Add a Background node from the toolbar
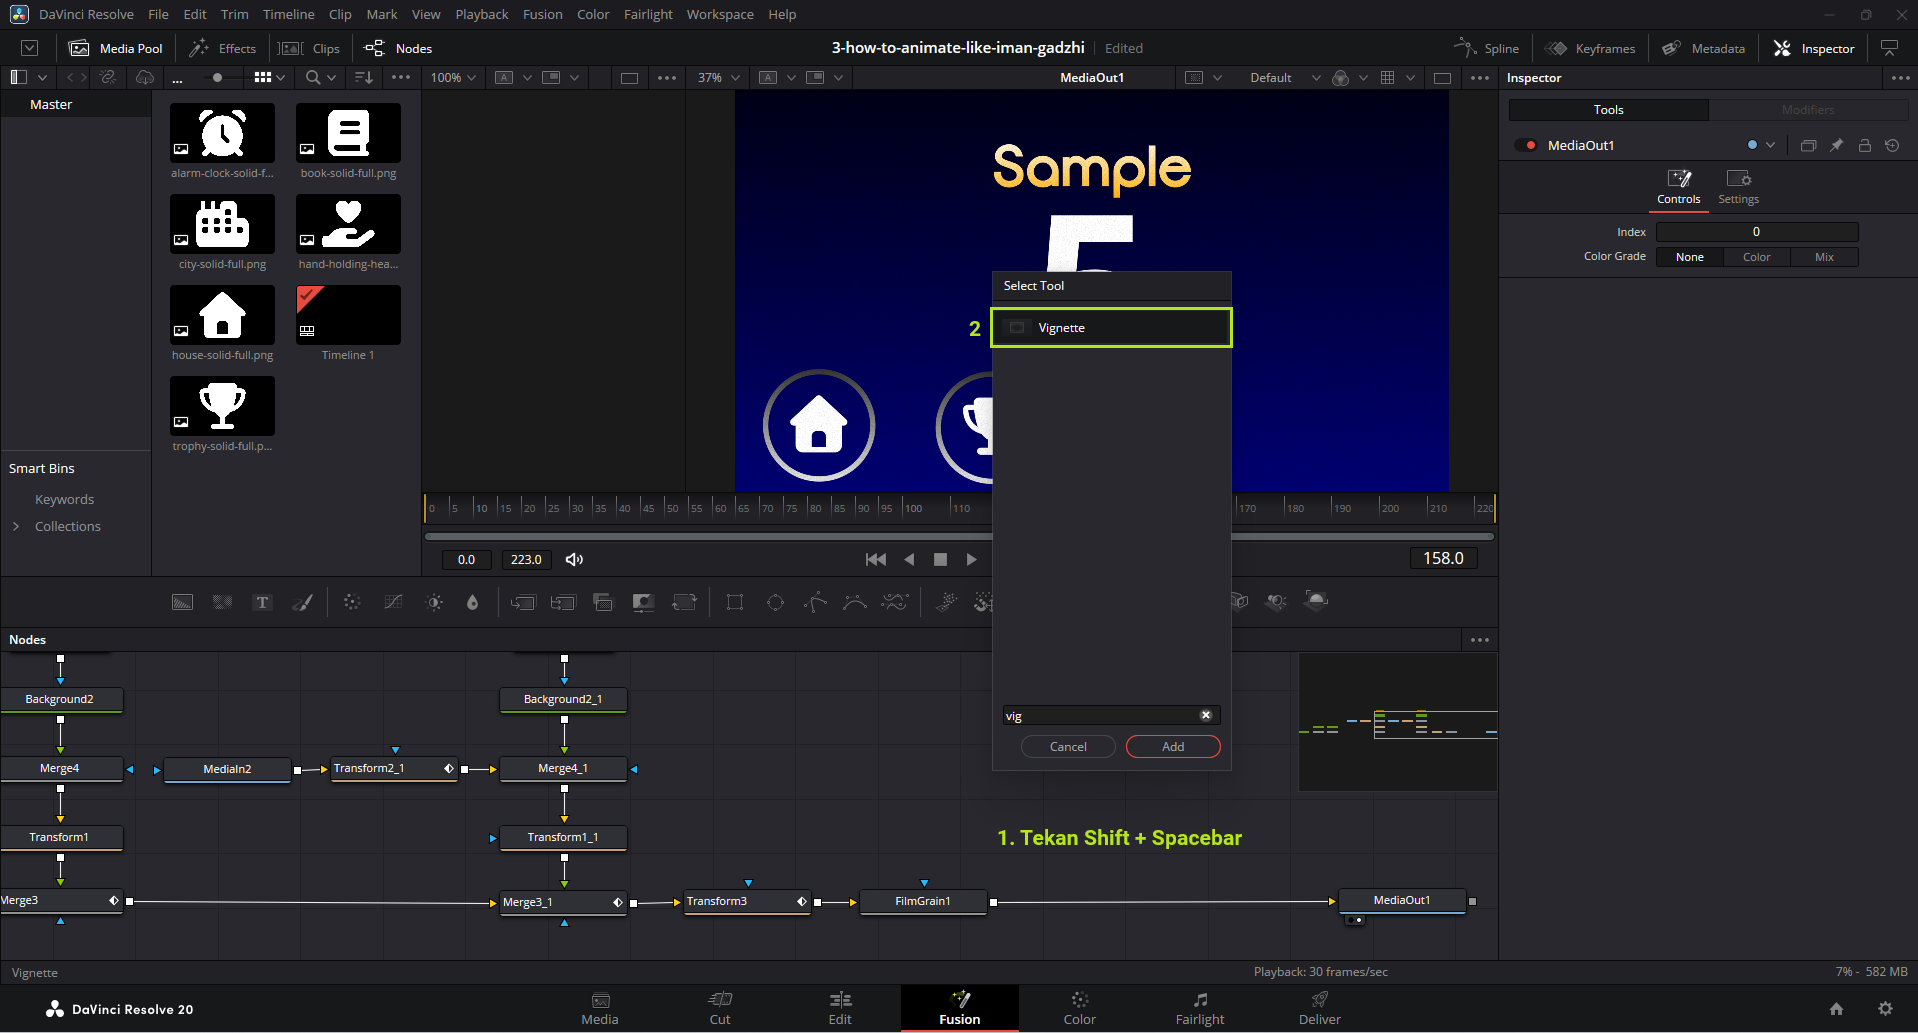Image resolution: width=1918 pixels, height=1033 pixels. click(x=182, y=602)
